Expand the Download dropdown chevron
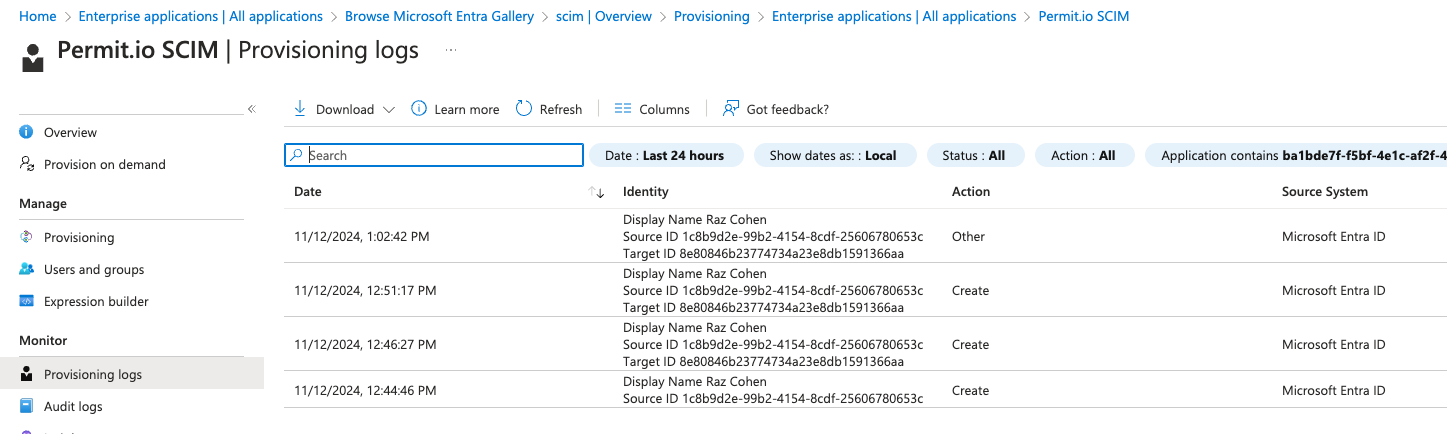This screenshot has width=1447, height=434. coord(389,110)
